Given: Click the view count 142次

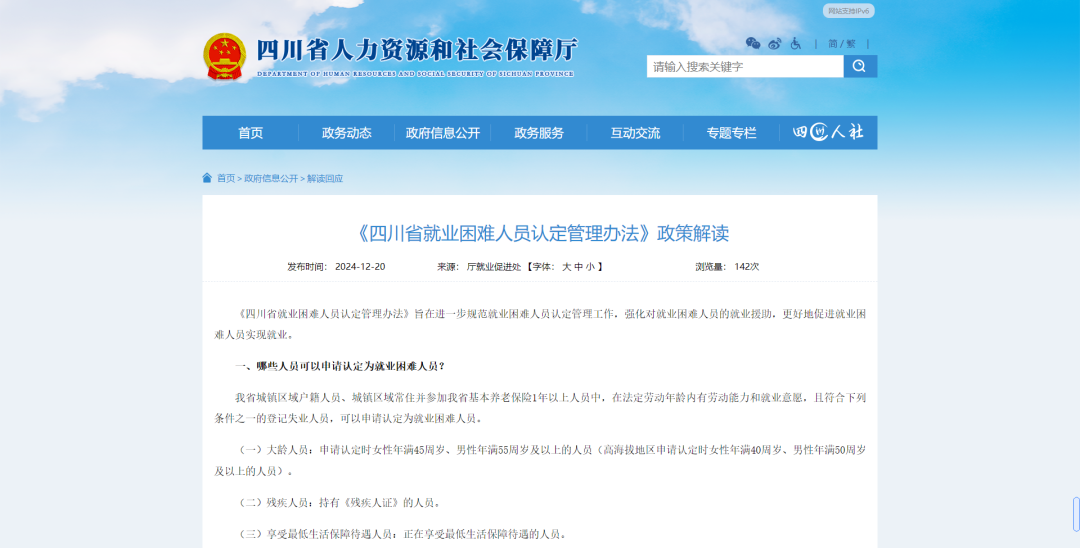Looking at the screenshot, I should click(x=747, y=266).
